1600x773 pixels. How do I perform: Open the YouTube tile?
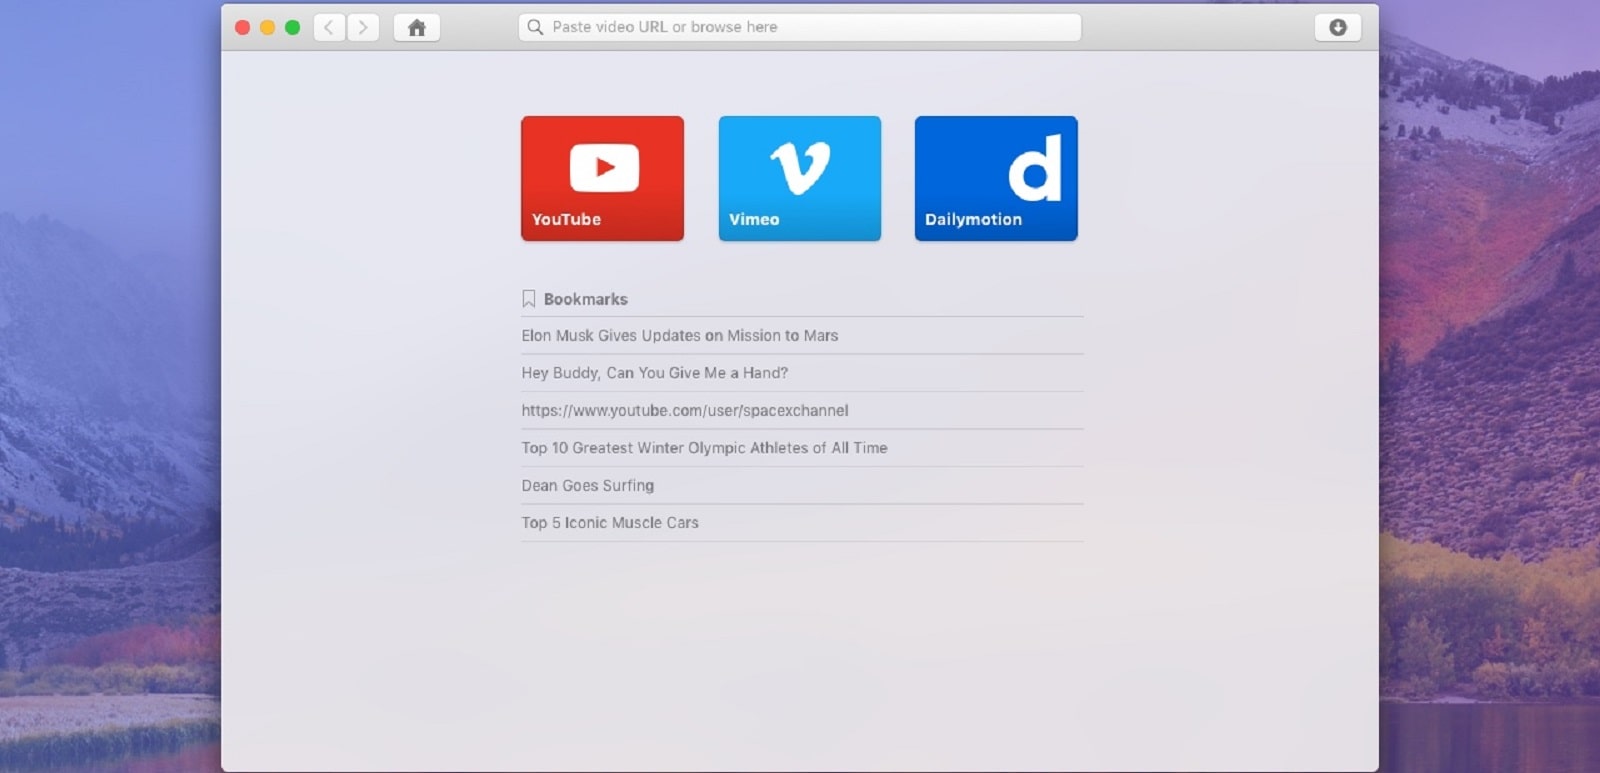(602, 178)
